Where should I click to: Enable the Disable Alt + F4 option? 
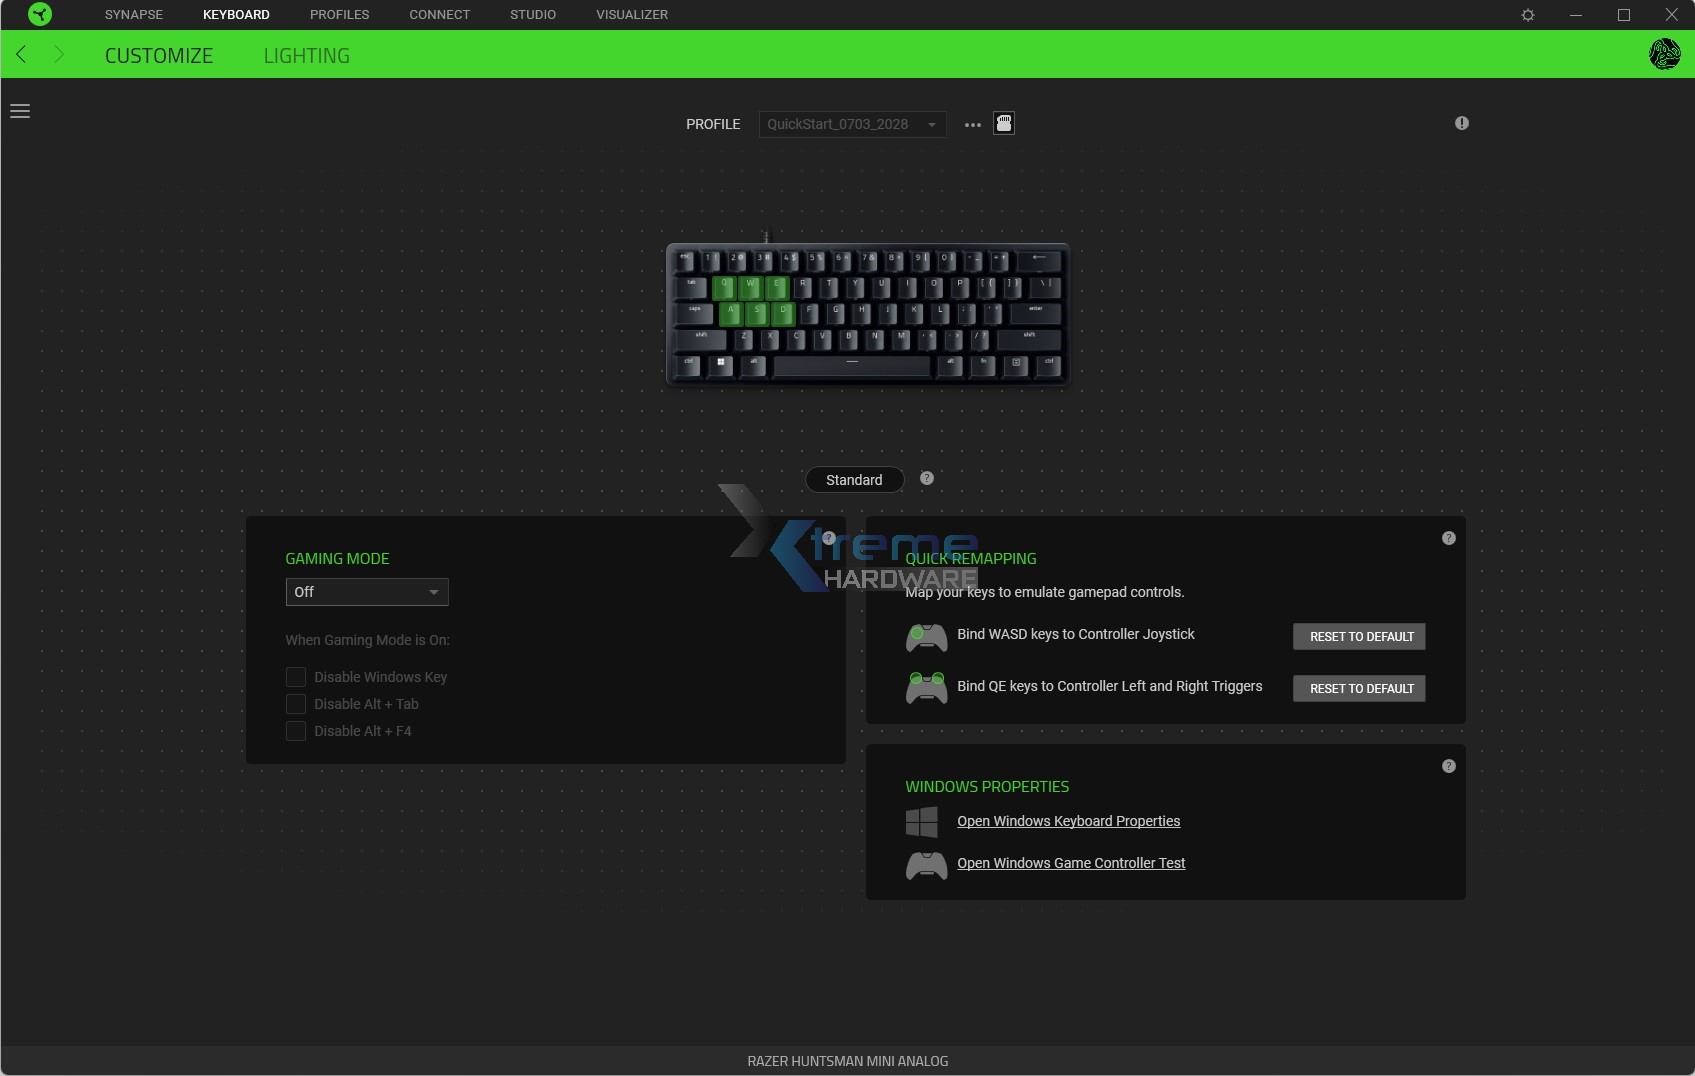[296, 731]
